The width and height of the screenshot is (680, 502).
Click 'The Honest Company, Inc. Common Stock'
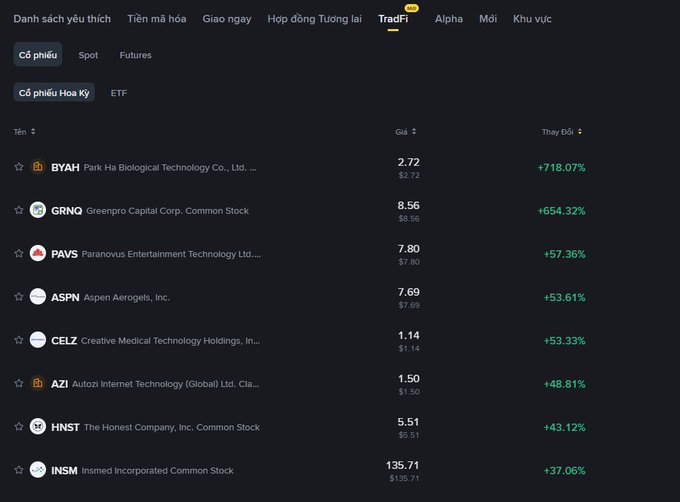tap(172, 427)
